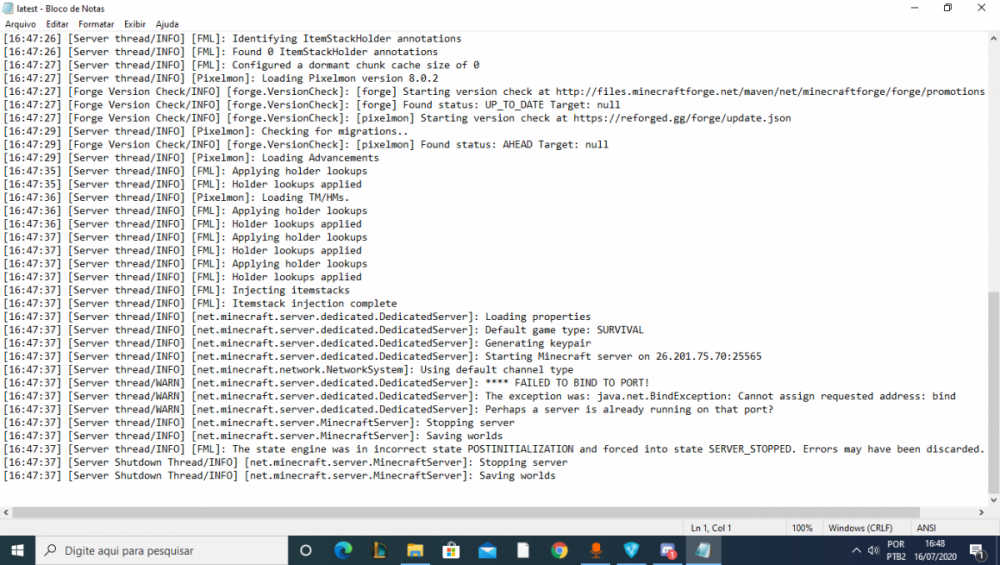This screenshot has height=565, width=1000.
Task: Click the last 'Saving worlds' log line
Action: click(517, 476)
